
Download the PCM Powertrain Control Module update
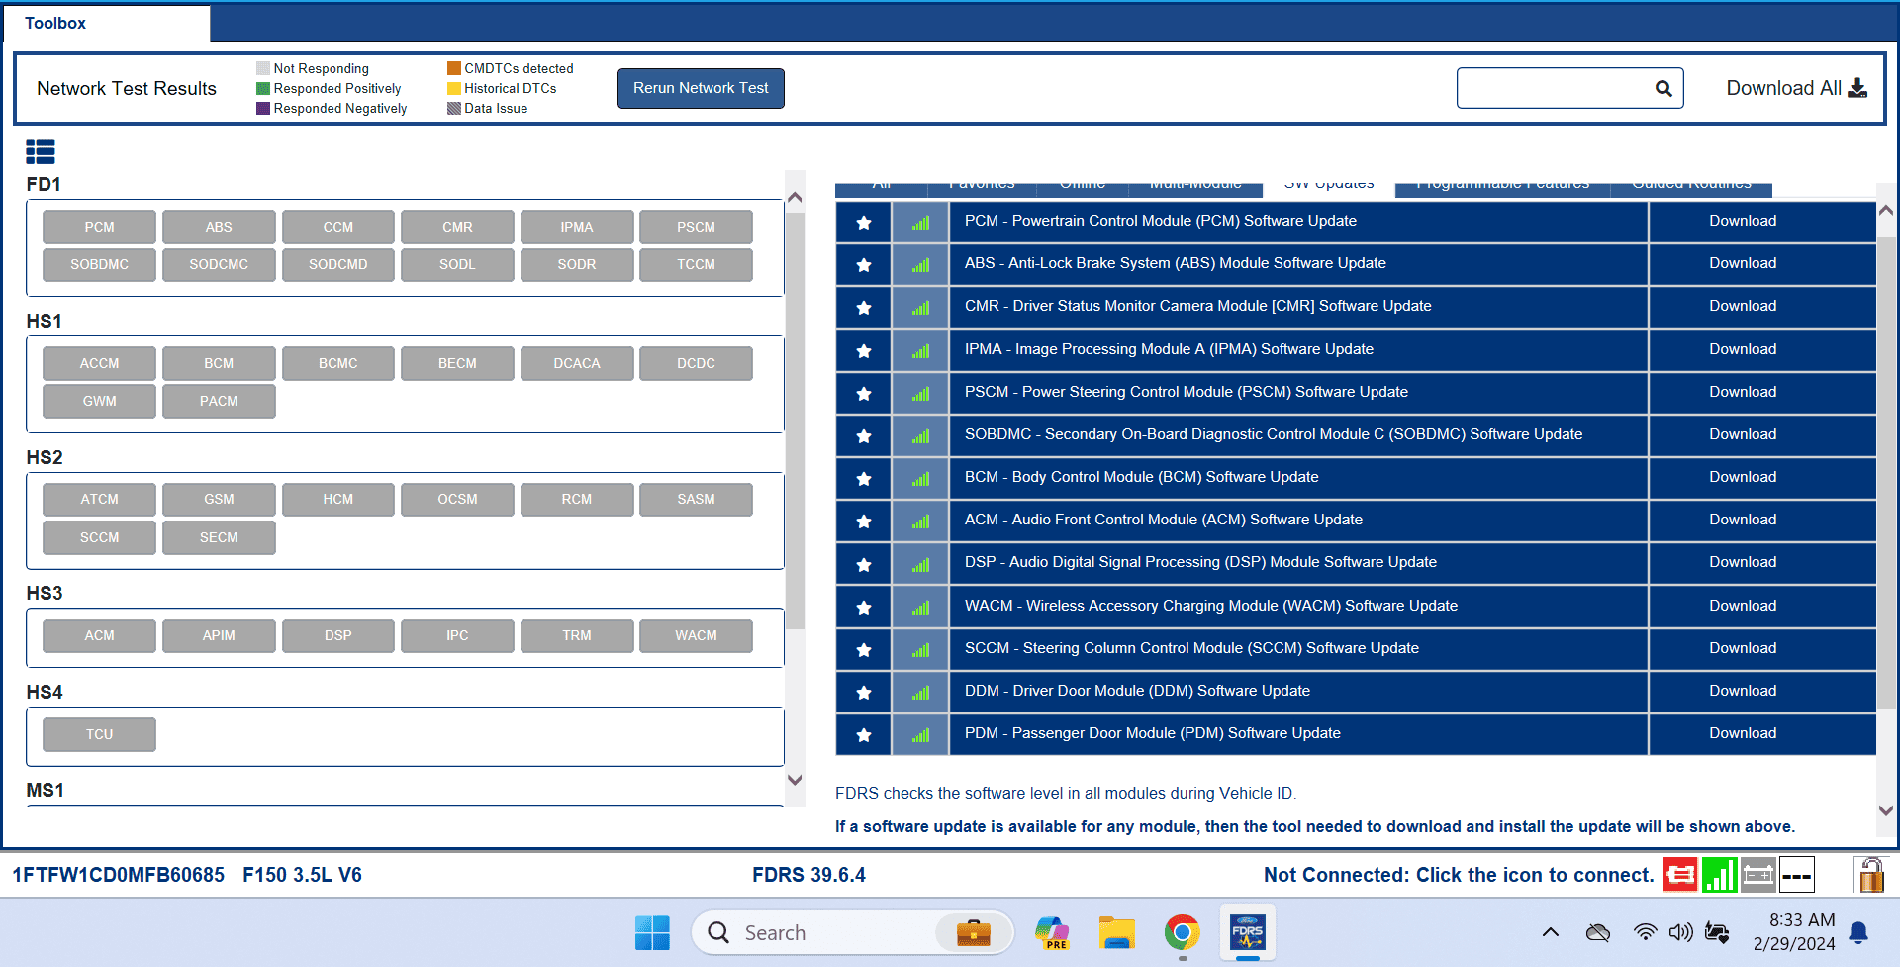[1743, 221]
